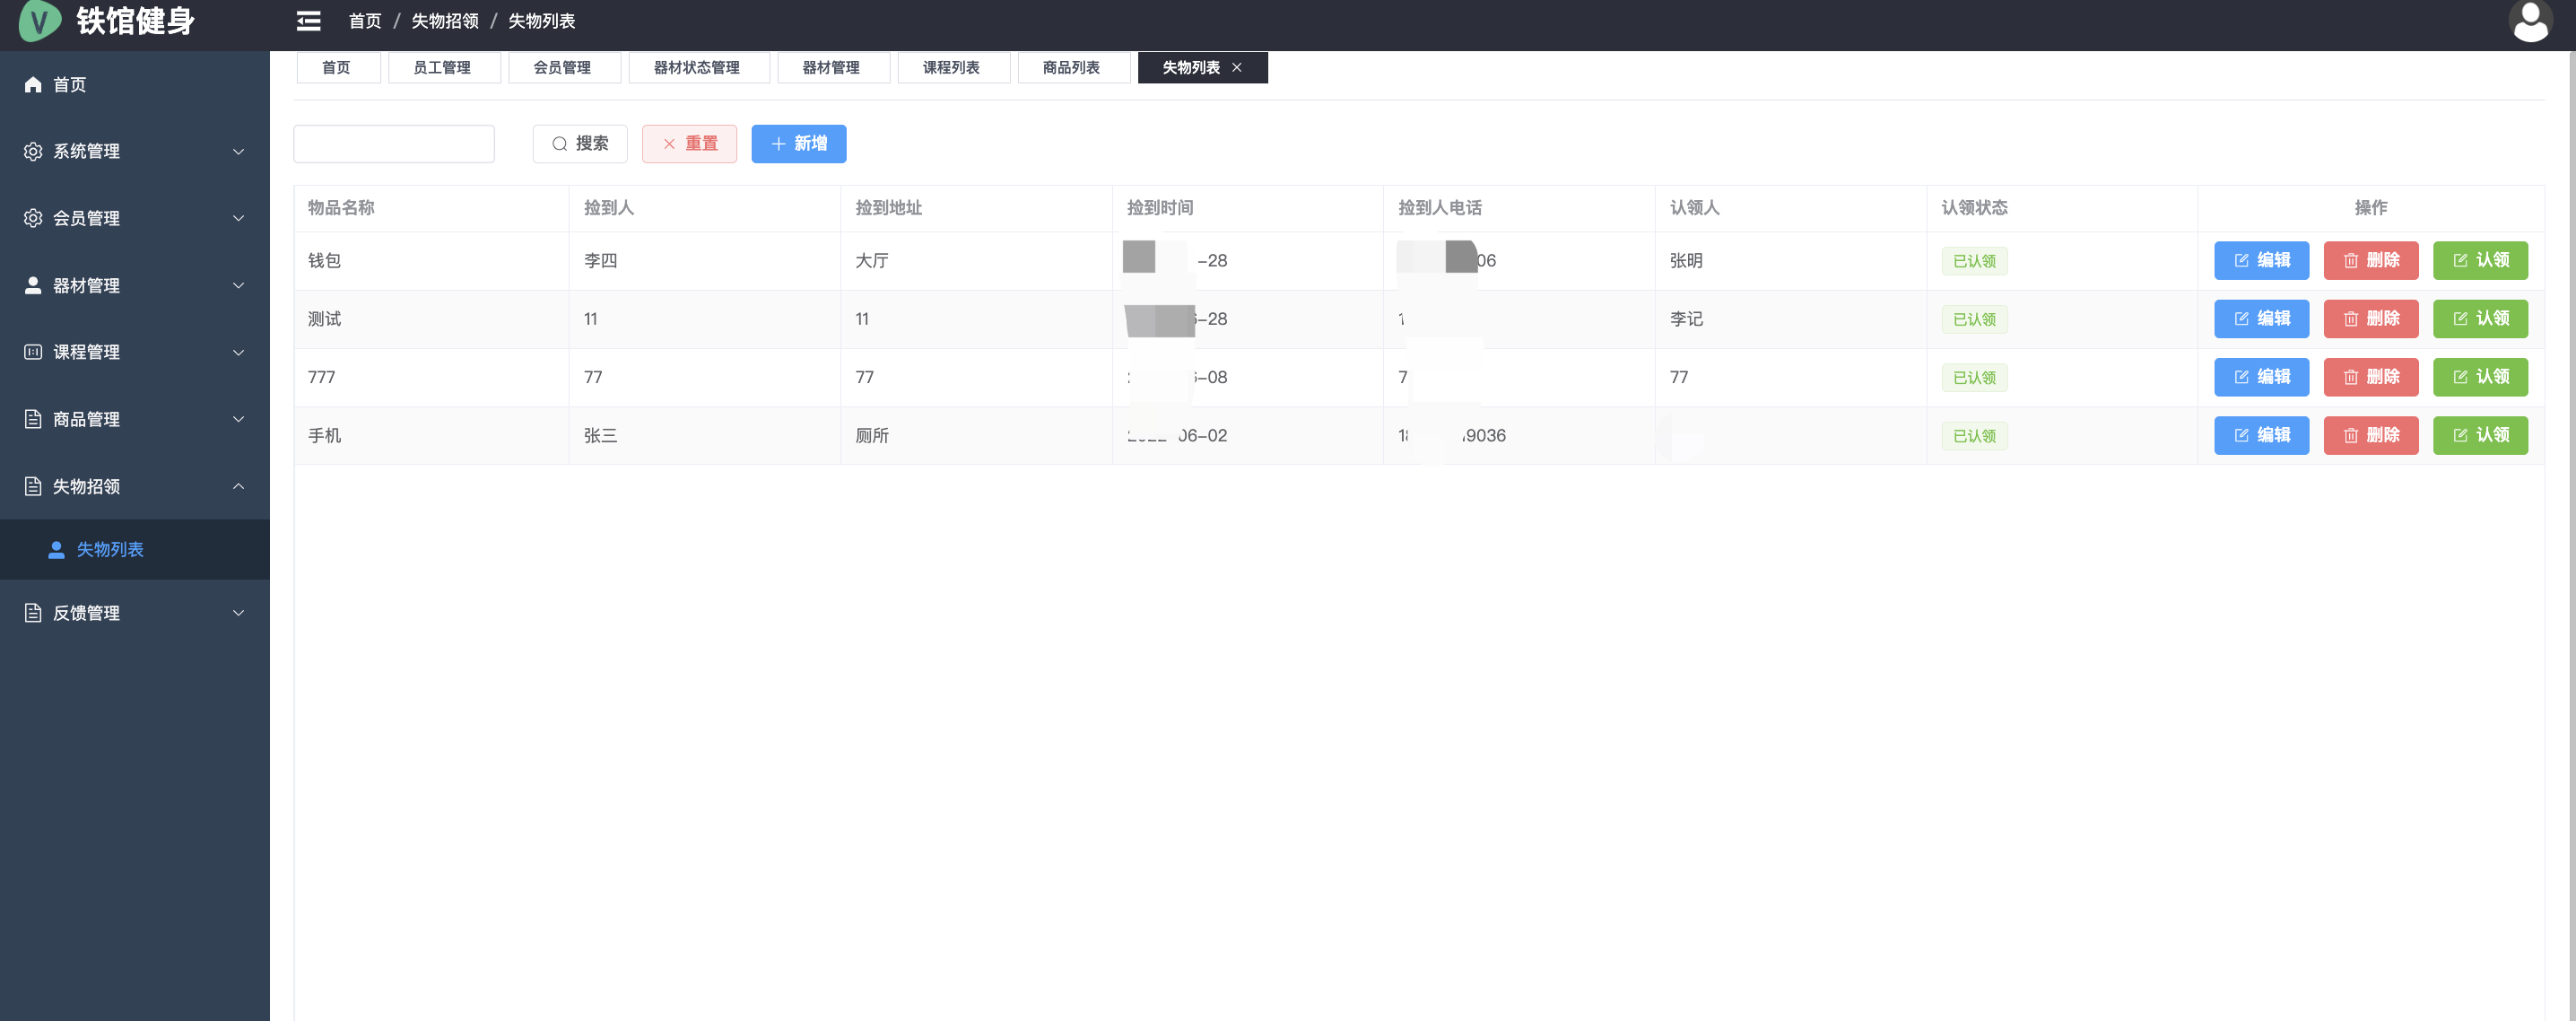Switch to the 员工管理 tab
This screenshot has height=1021, width=2576.
(x=442, y=68)
